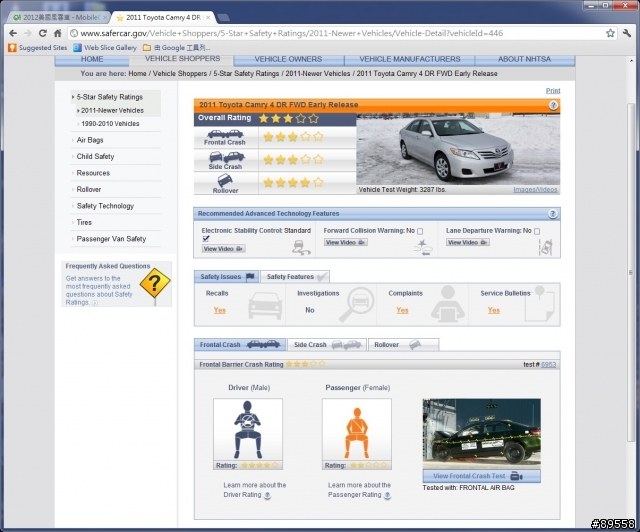Open the ABOUT NHTSA navigation tab
640x532 pixels.
[x=524, y=60]
